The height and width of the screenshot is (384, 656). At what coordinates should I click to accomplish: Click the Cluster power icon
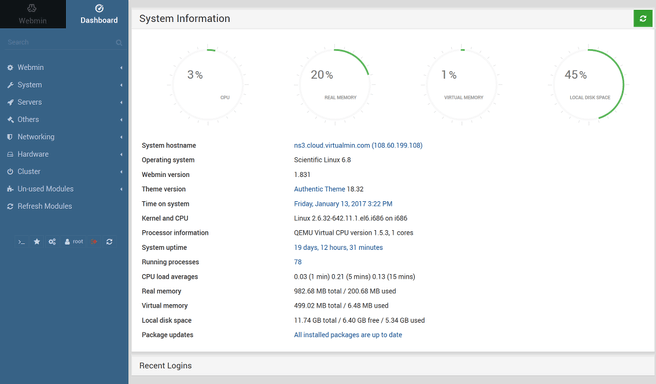click(x=10, y=172)
